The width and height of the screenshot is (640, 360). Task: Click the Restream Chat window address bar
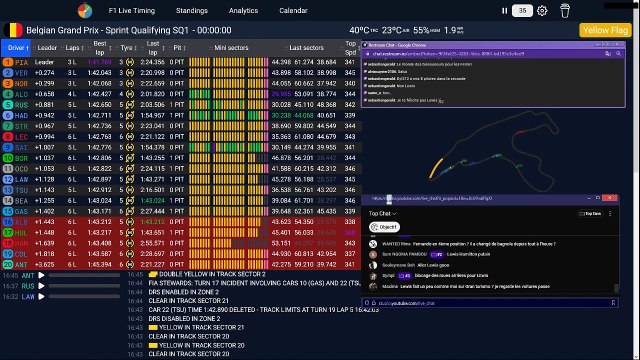[x=486, y=53]
